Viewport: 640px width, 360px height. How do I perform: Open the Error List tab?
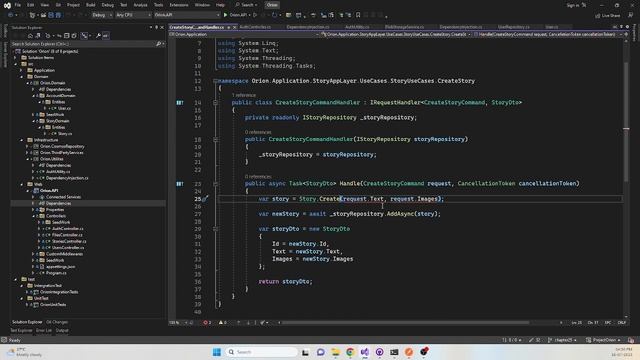coord(44,330)
